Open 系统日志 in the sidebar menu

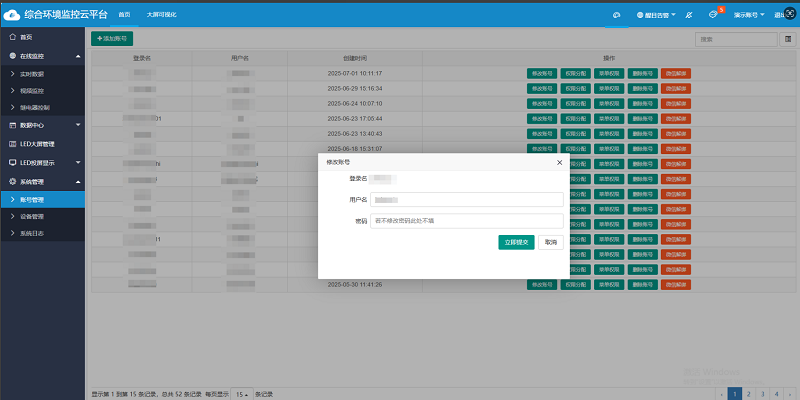click(32, 233)
